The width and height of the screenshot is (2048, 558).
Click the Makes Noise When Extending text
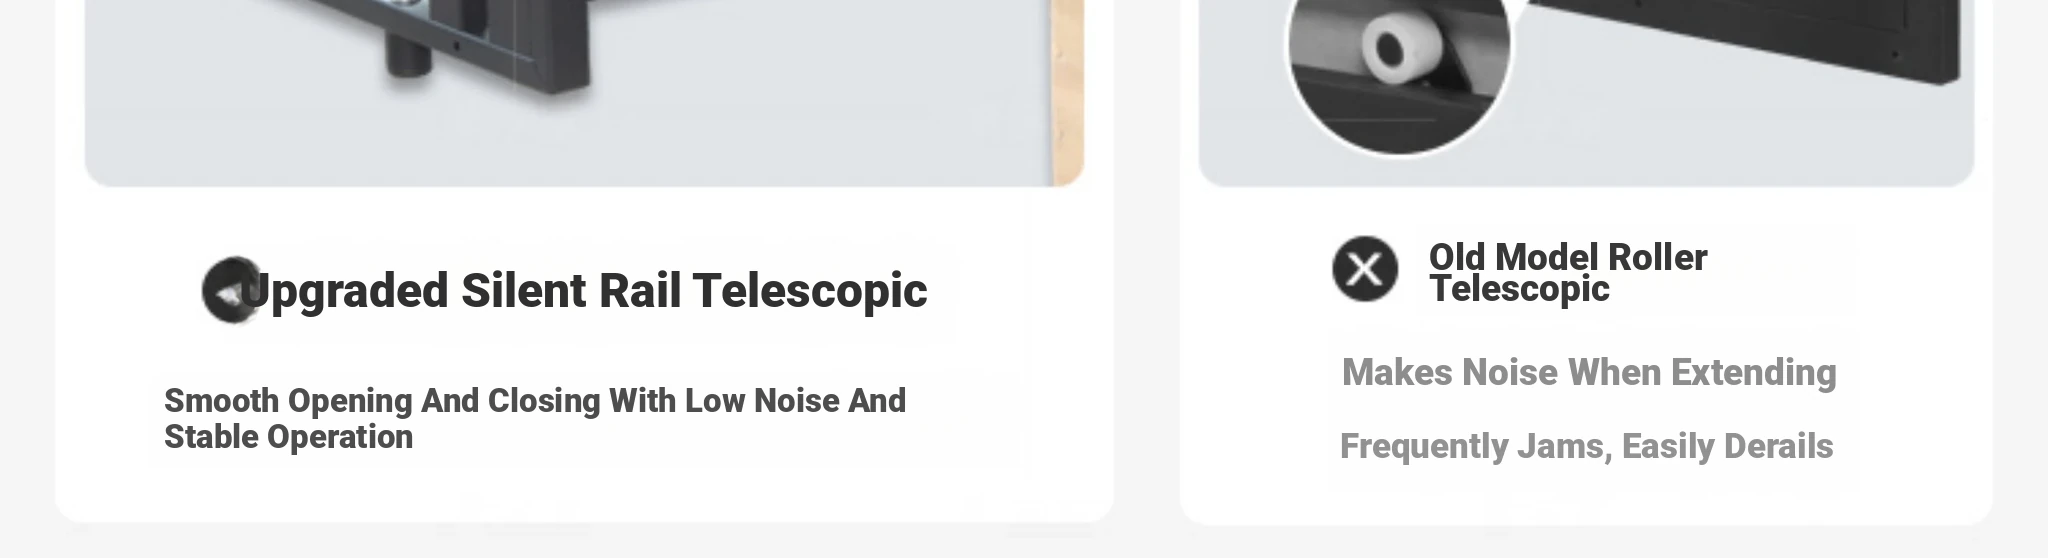(1588, 373)
